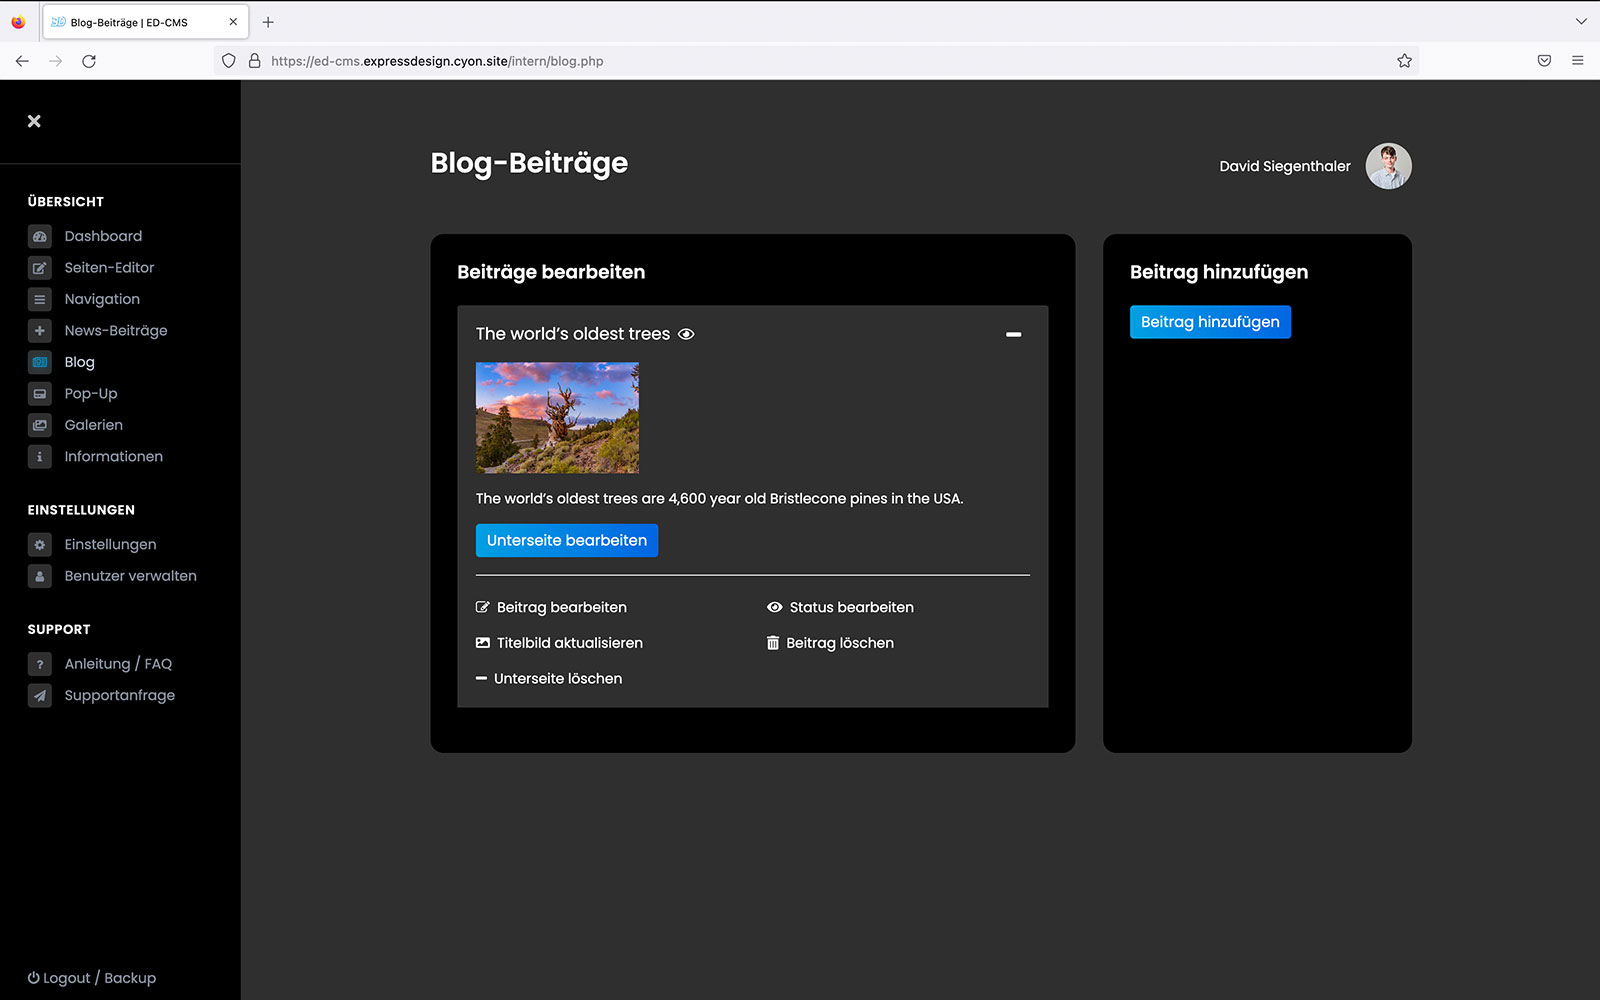The width and height of the screenshot is (1600, 1000).
Task: Collapse the post with the minus icon
Action: (x=1013, y=334)
